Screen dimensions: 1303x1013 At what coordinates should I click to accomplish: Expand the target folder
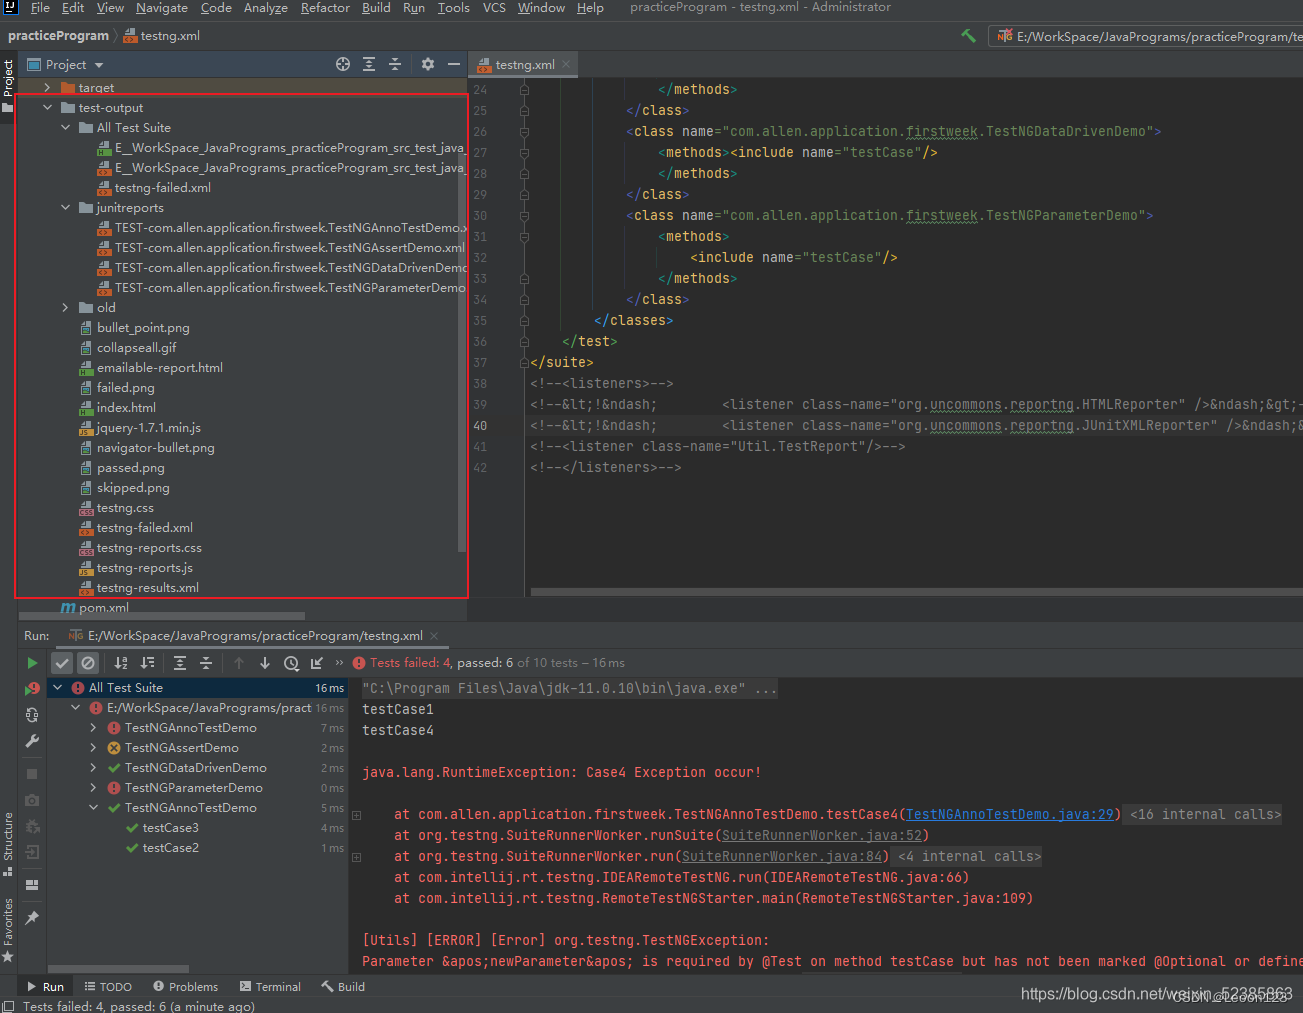click(47, 88)
